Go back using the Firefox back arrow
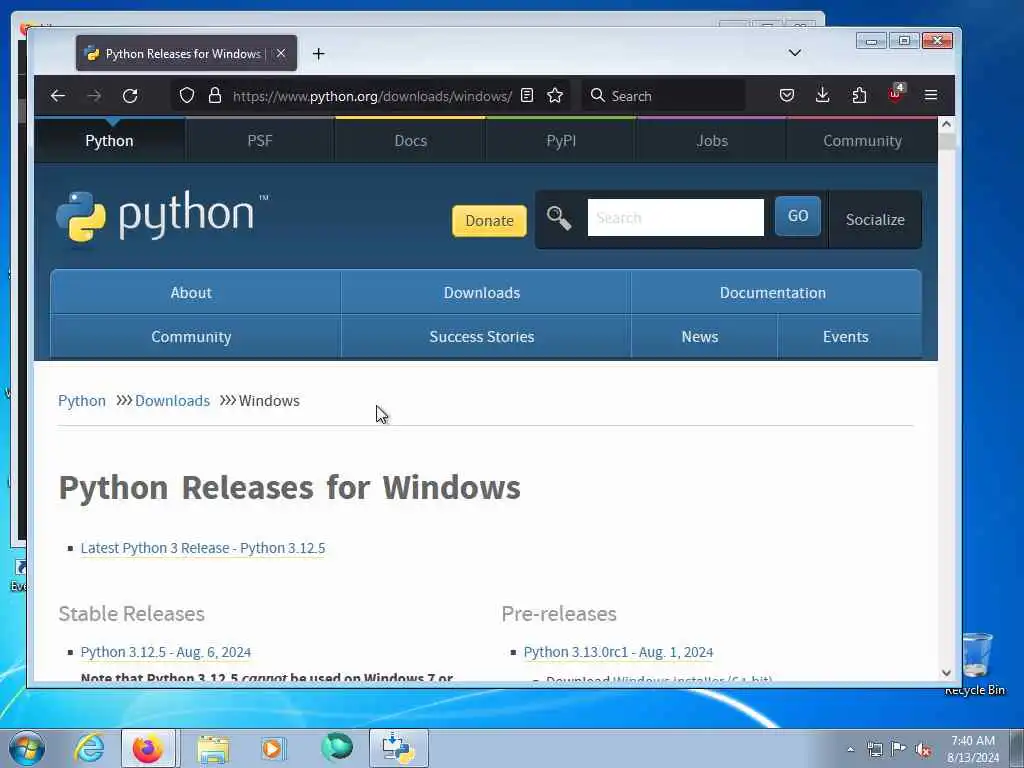 tap(57, 96)
